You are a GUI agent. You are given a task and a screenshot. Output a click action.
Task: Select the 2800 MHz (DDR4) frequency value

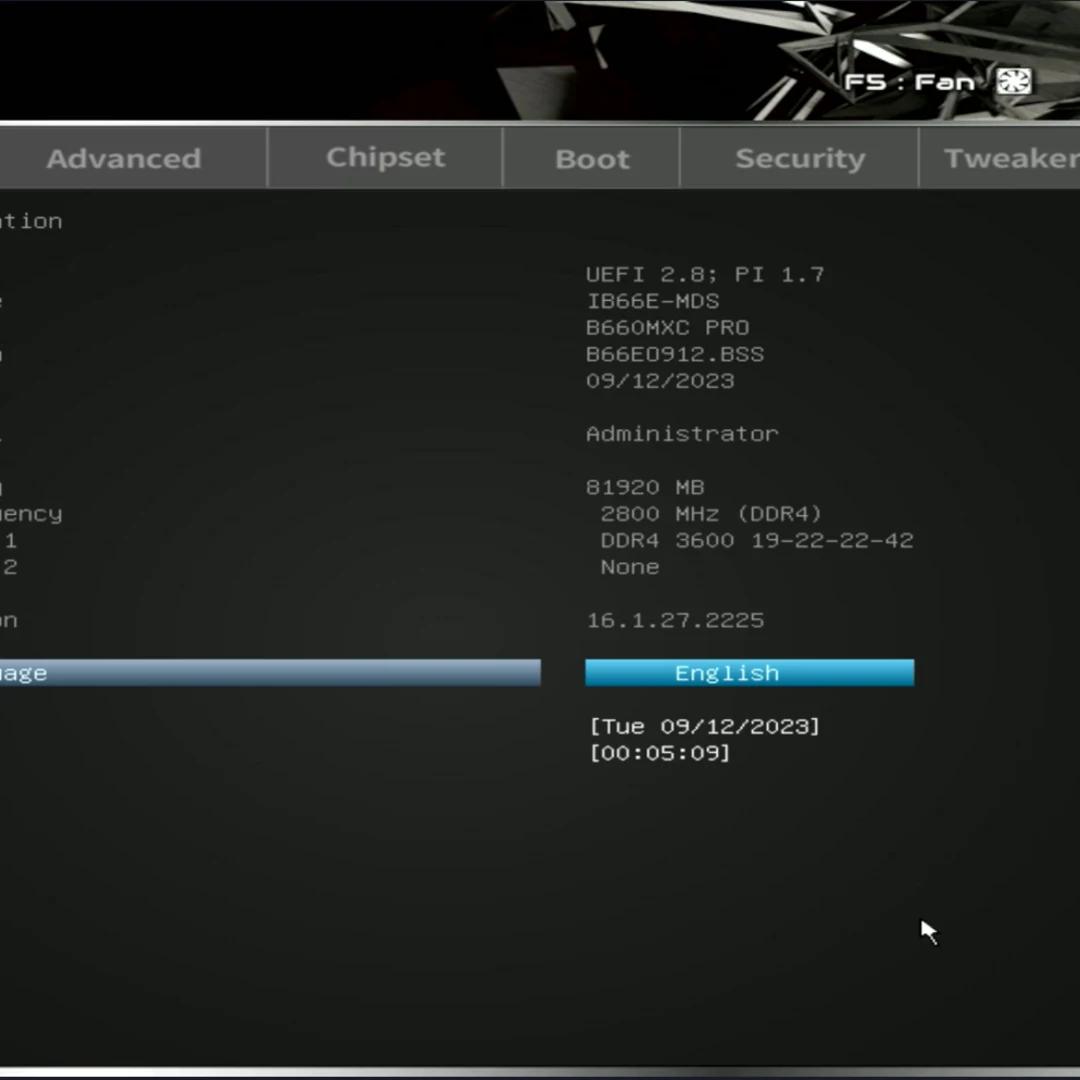[x=710, y=514]
